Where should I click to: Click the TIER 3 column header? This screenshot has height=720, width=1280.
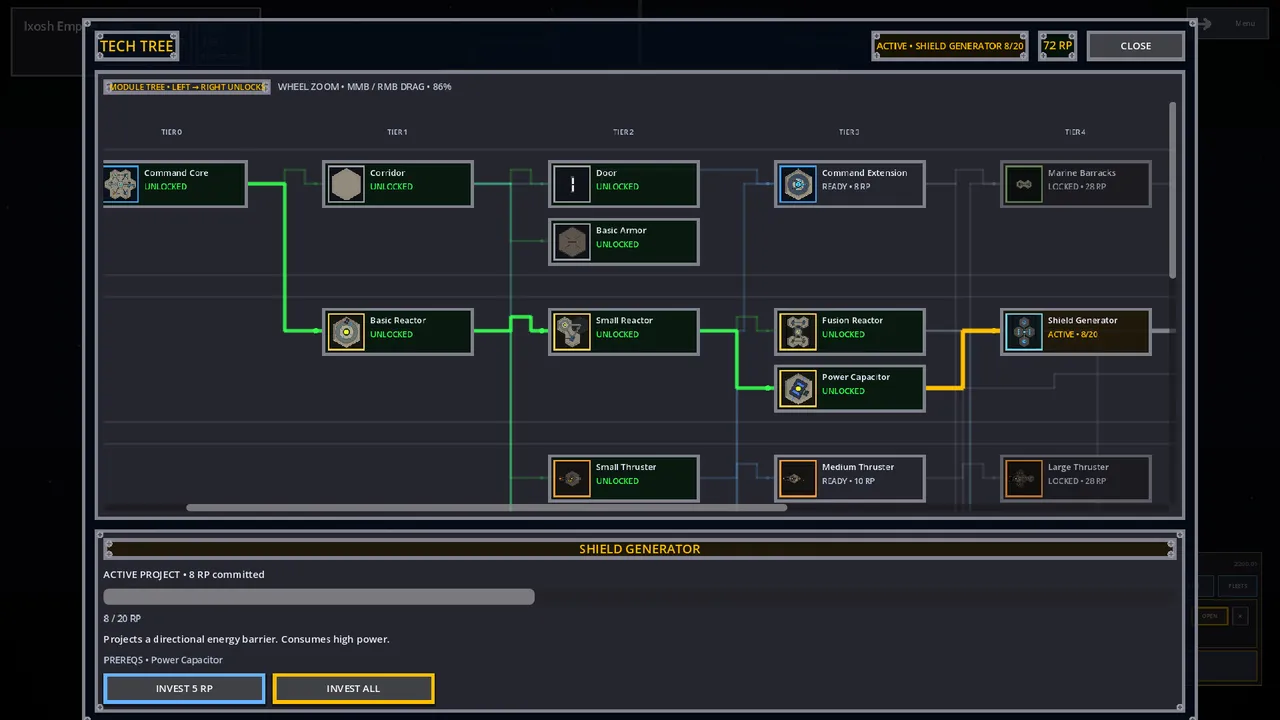849,132
